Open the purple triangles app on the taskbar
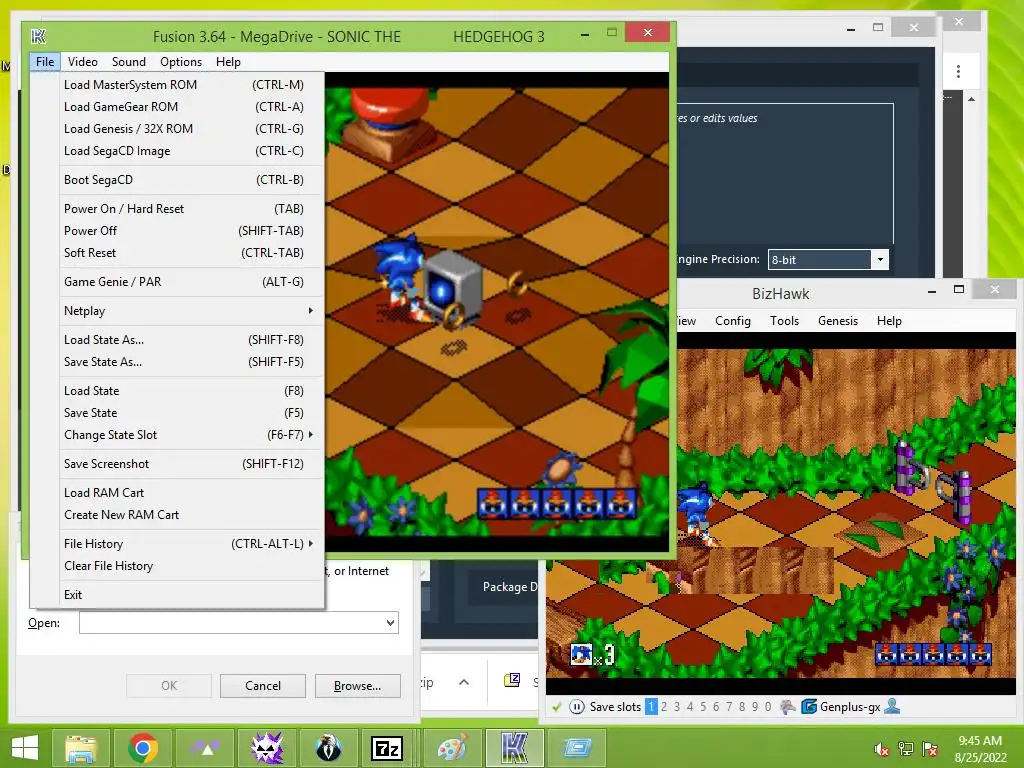Image resolution: width=1024 pixels, height=768 pixels. point(204,748)
